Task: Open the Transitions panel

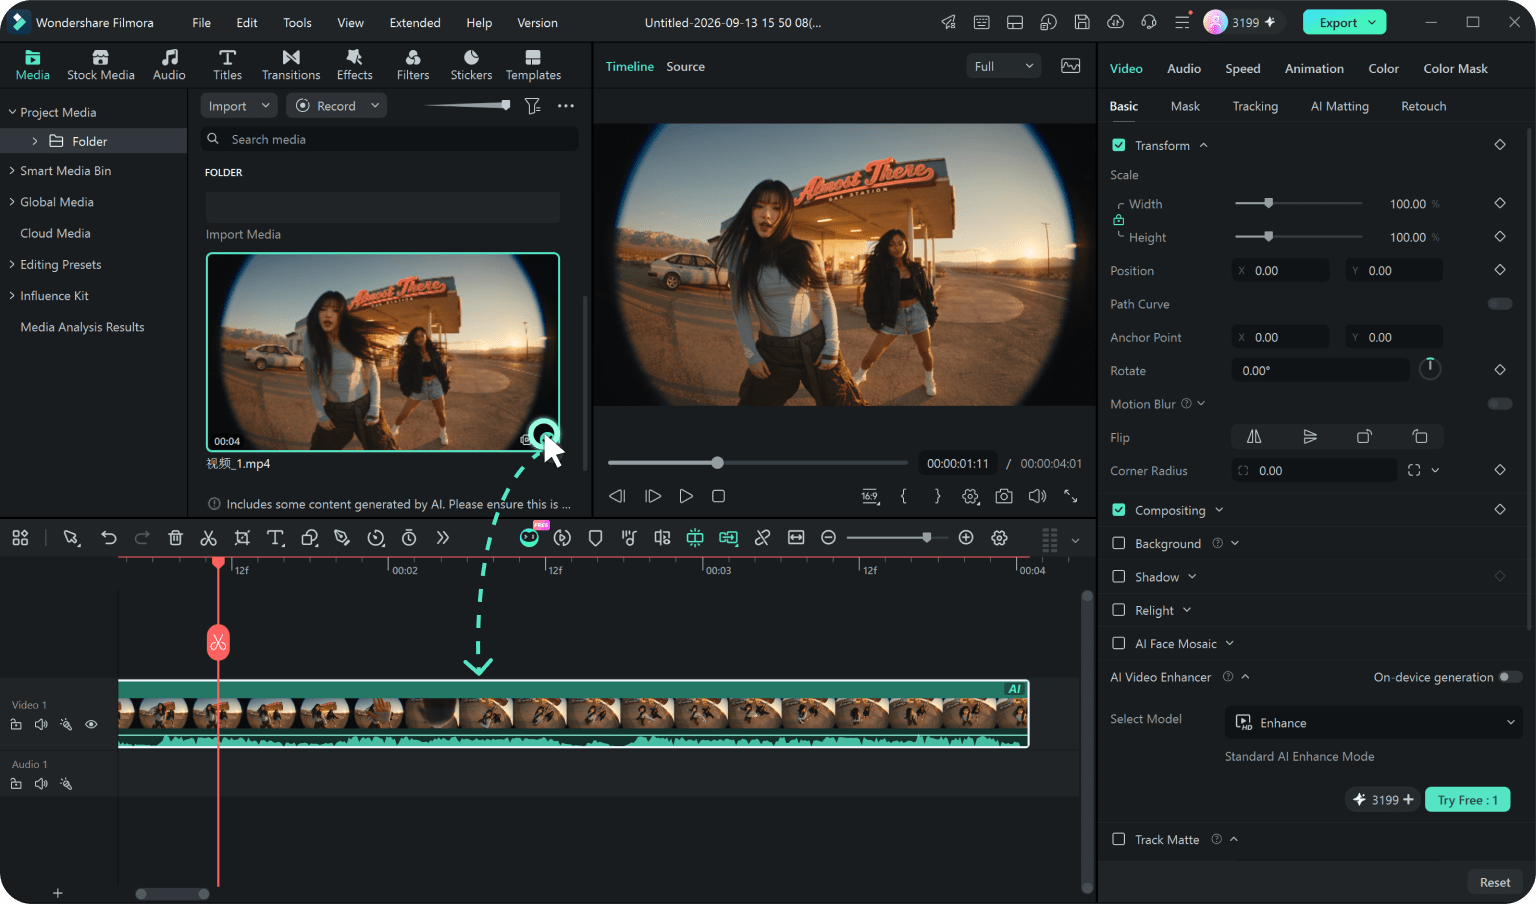Action: 291,65
